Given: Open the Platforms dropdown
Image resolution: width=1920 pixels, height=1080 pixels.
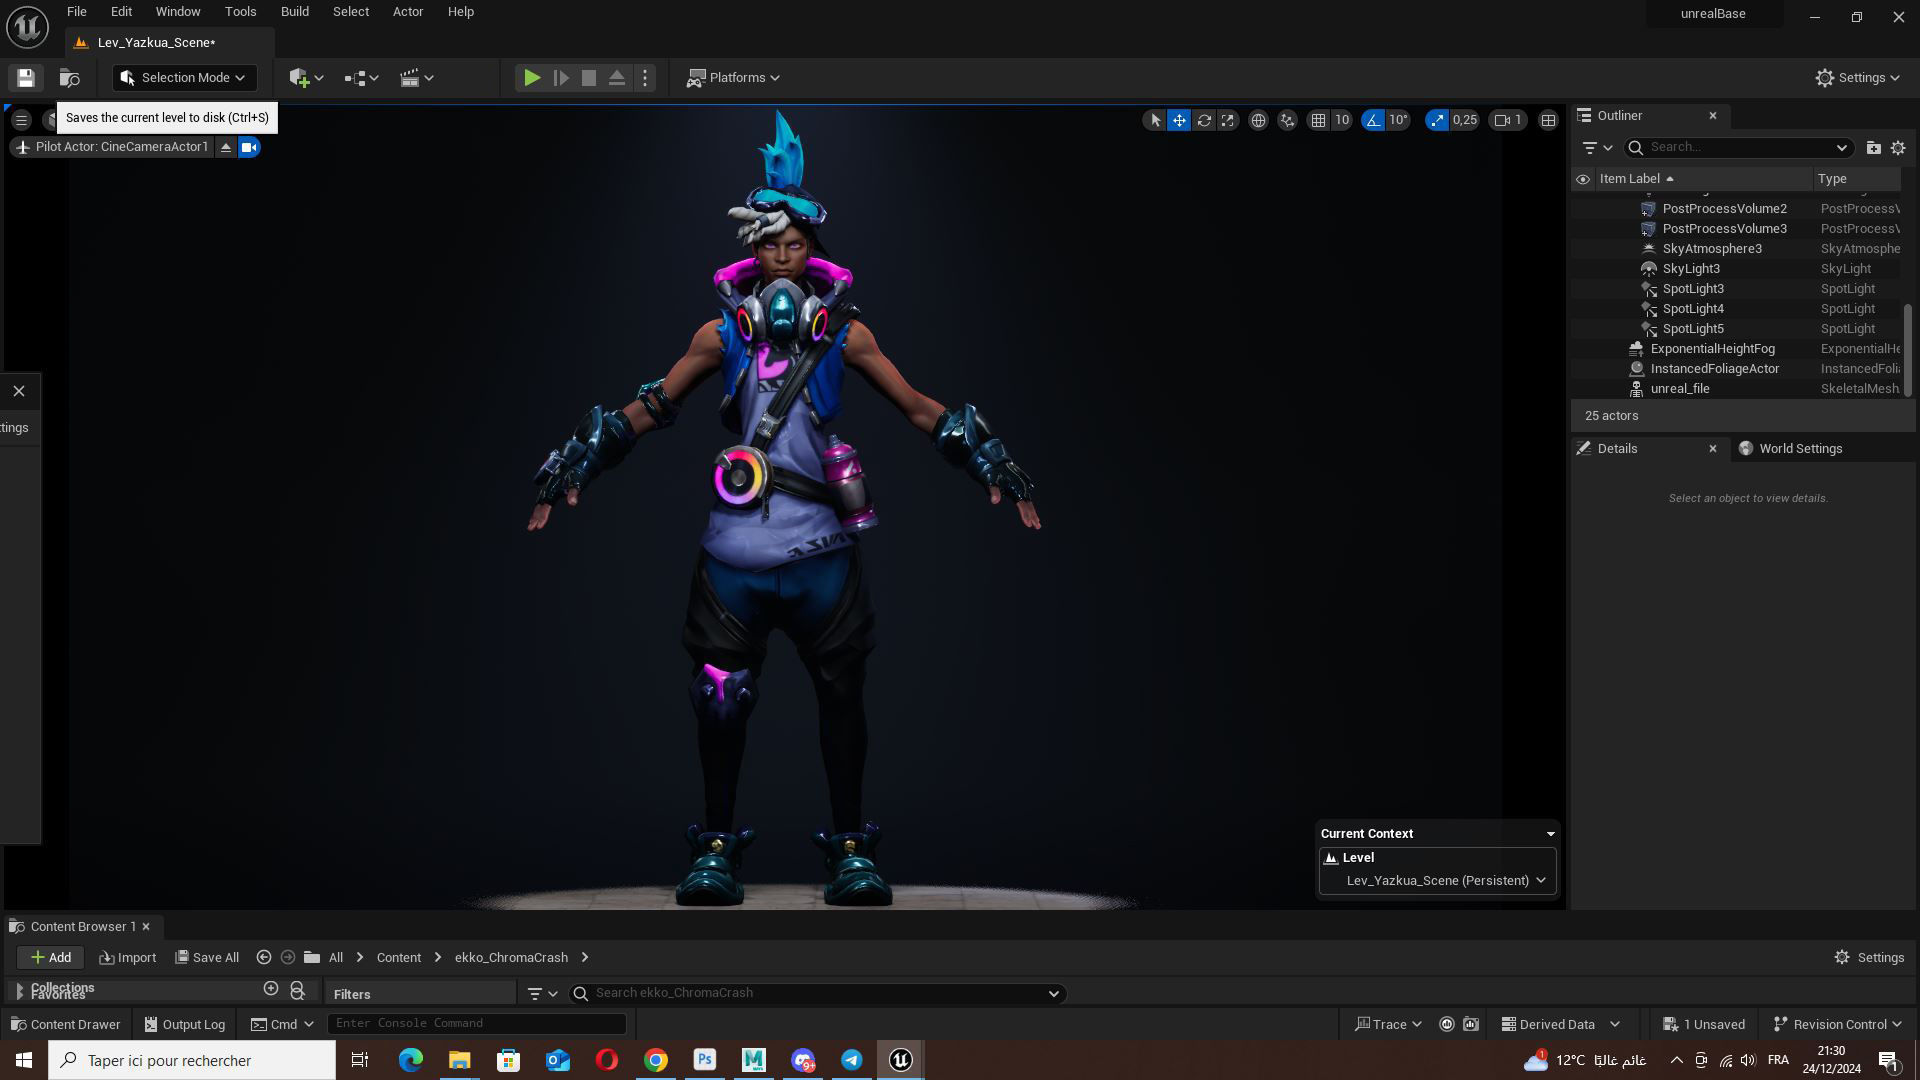Looking at the screenshot, I should [733, 78].
